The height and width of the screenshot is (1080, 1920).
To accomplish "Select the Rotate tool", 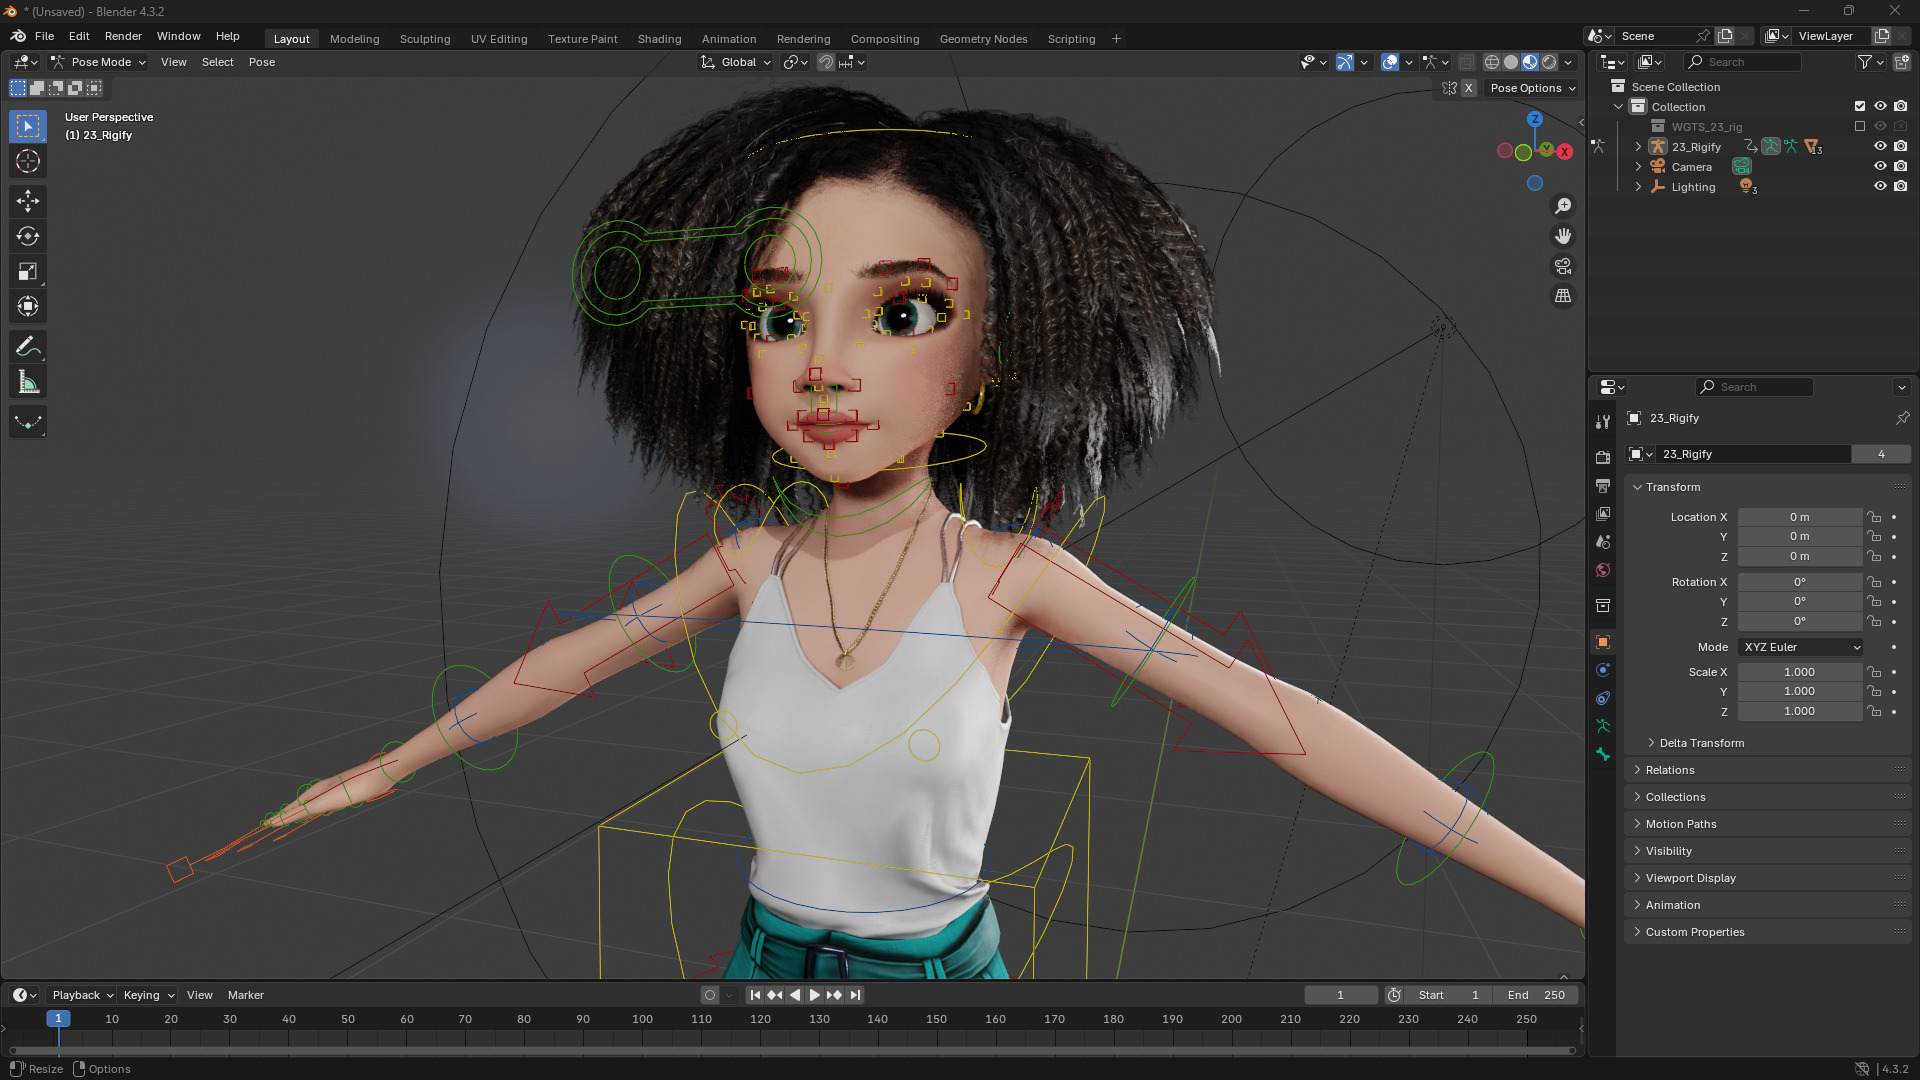I will coord(28,237).
